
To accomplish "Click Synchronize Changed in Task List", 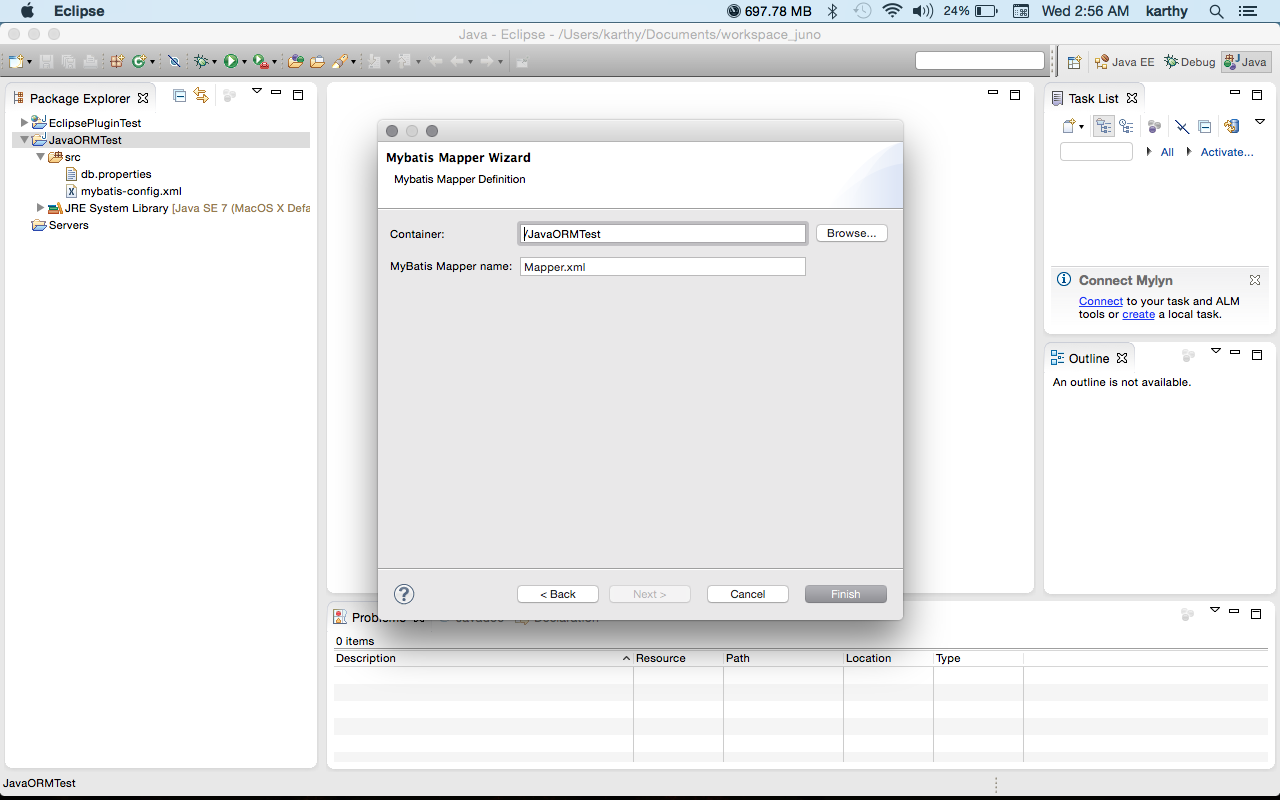I will (1231, 126).
